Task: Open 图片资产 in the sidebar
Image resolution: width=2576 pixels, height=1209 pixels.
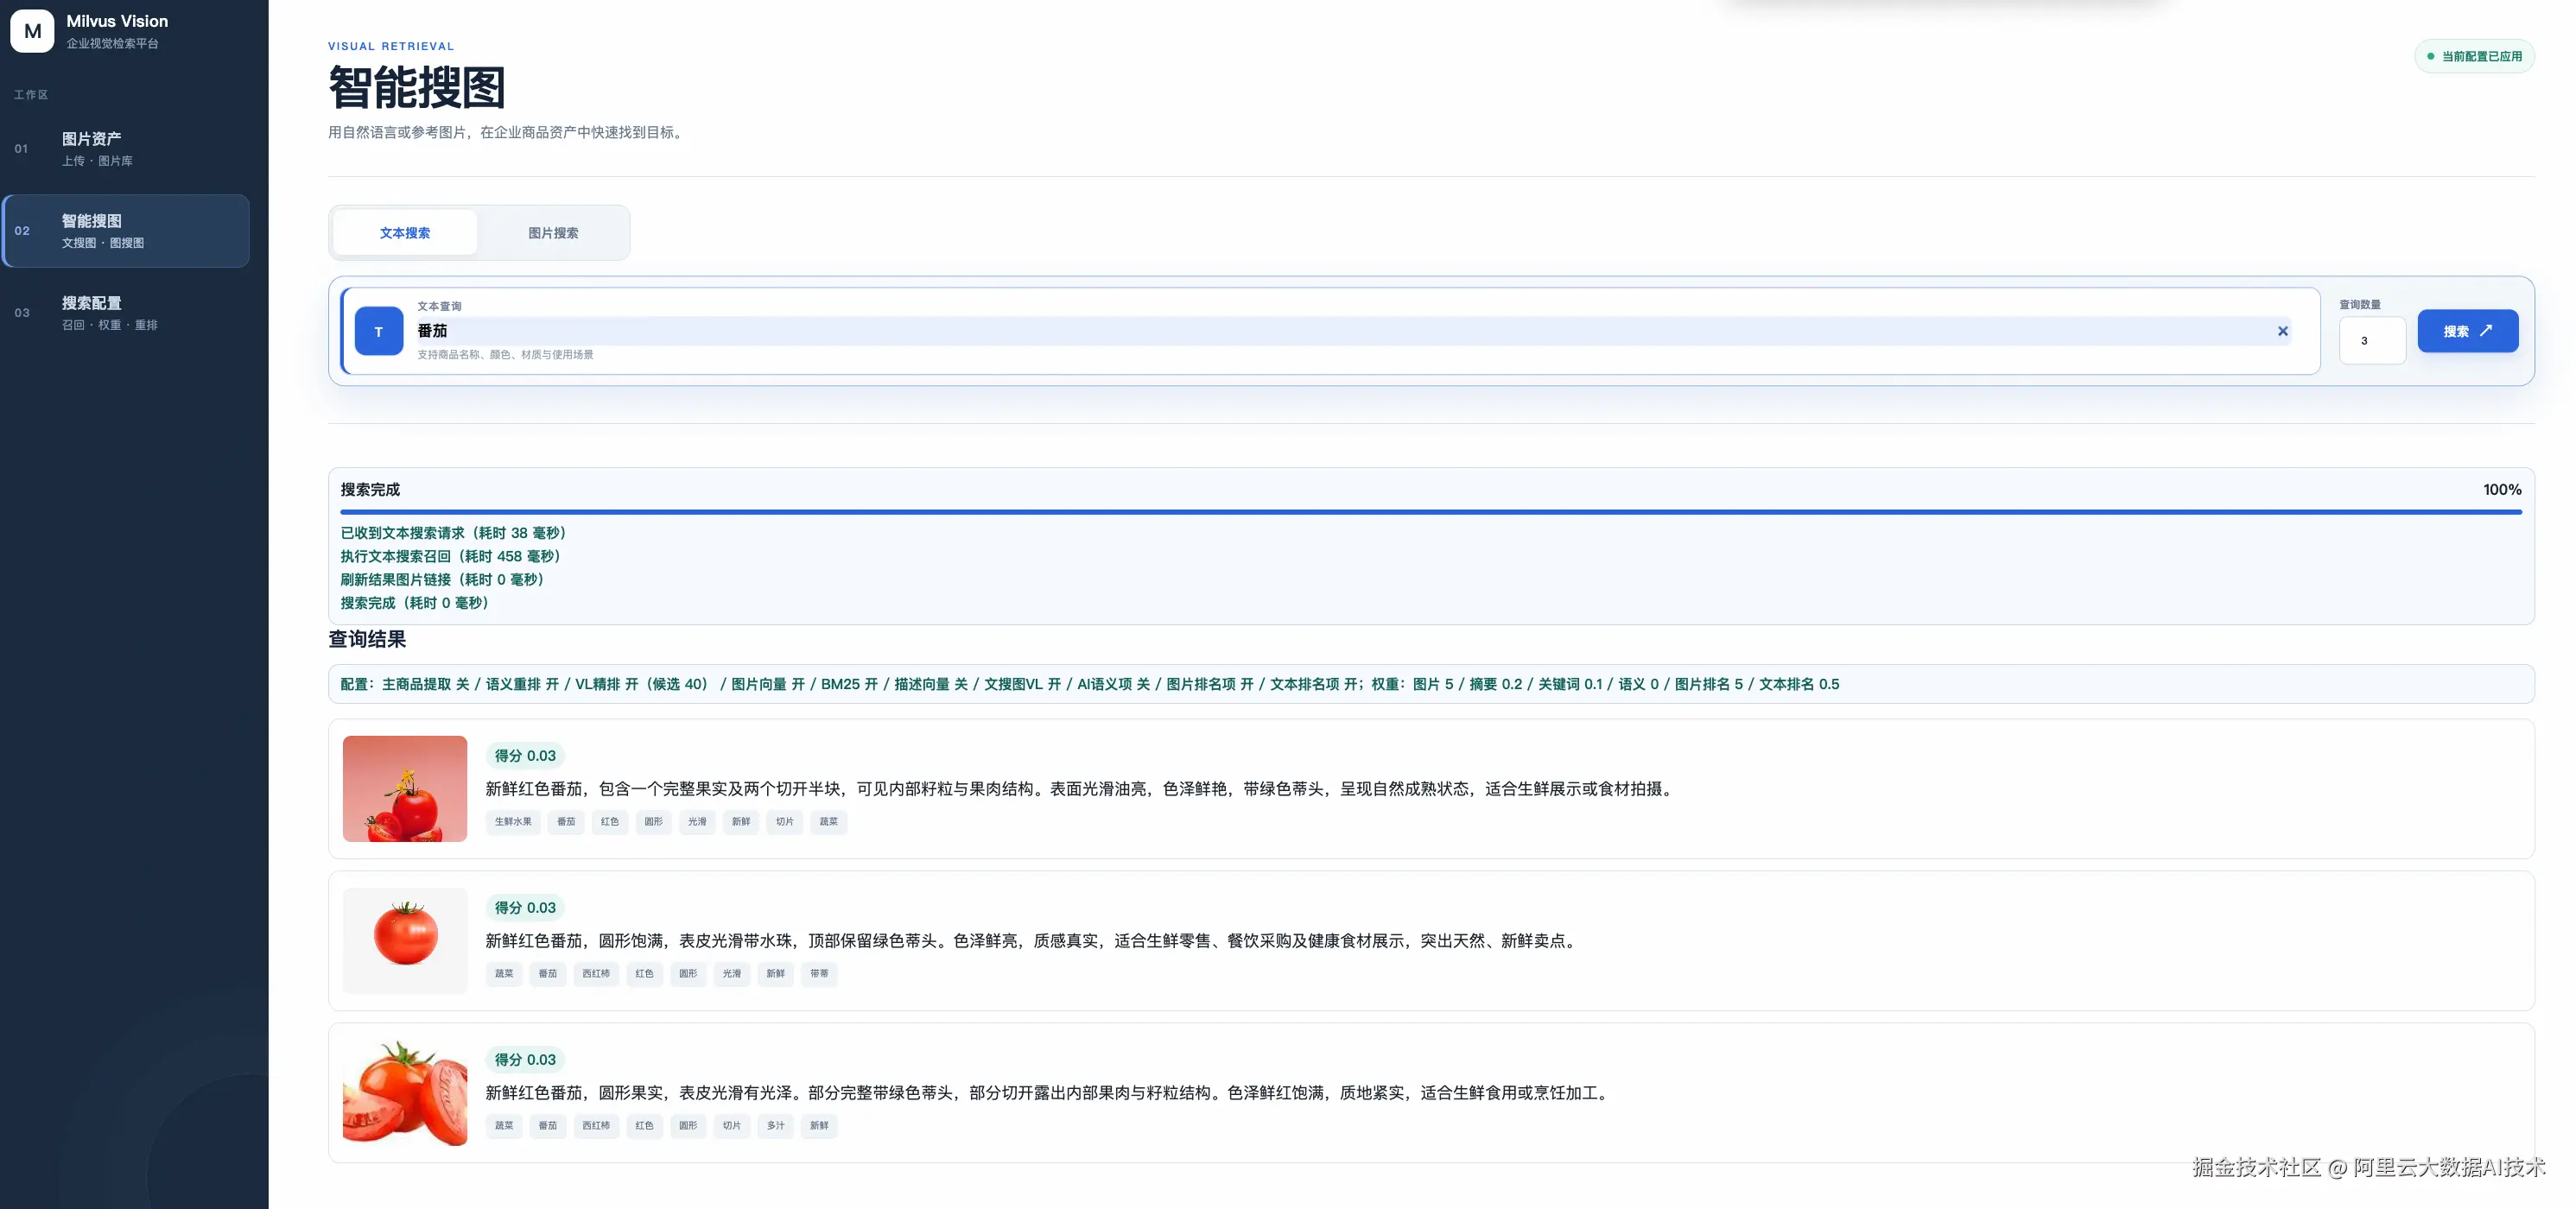Action: [x=126, y=148]
